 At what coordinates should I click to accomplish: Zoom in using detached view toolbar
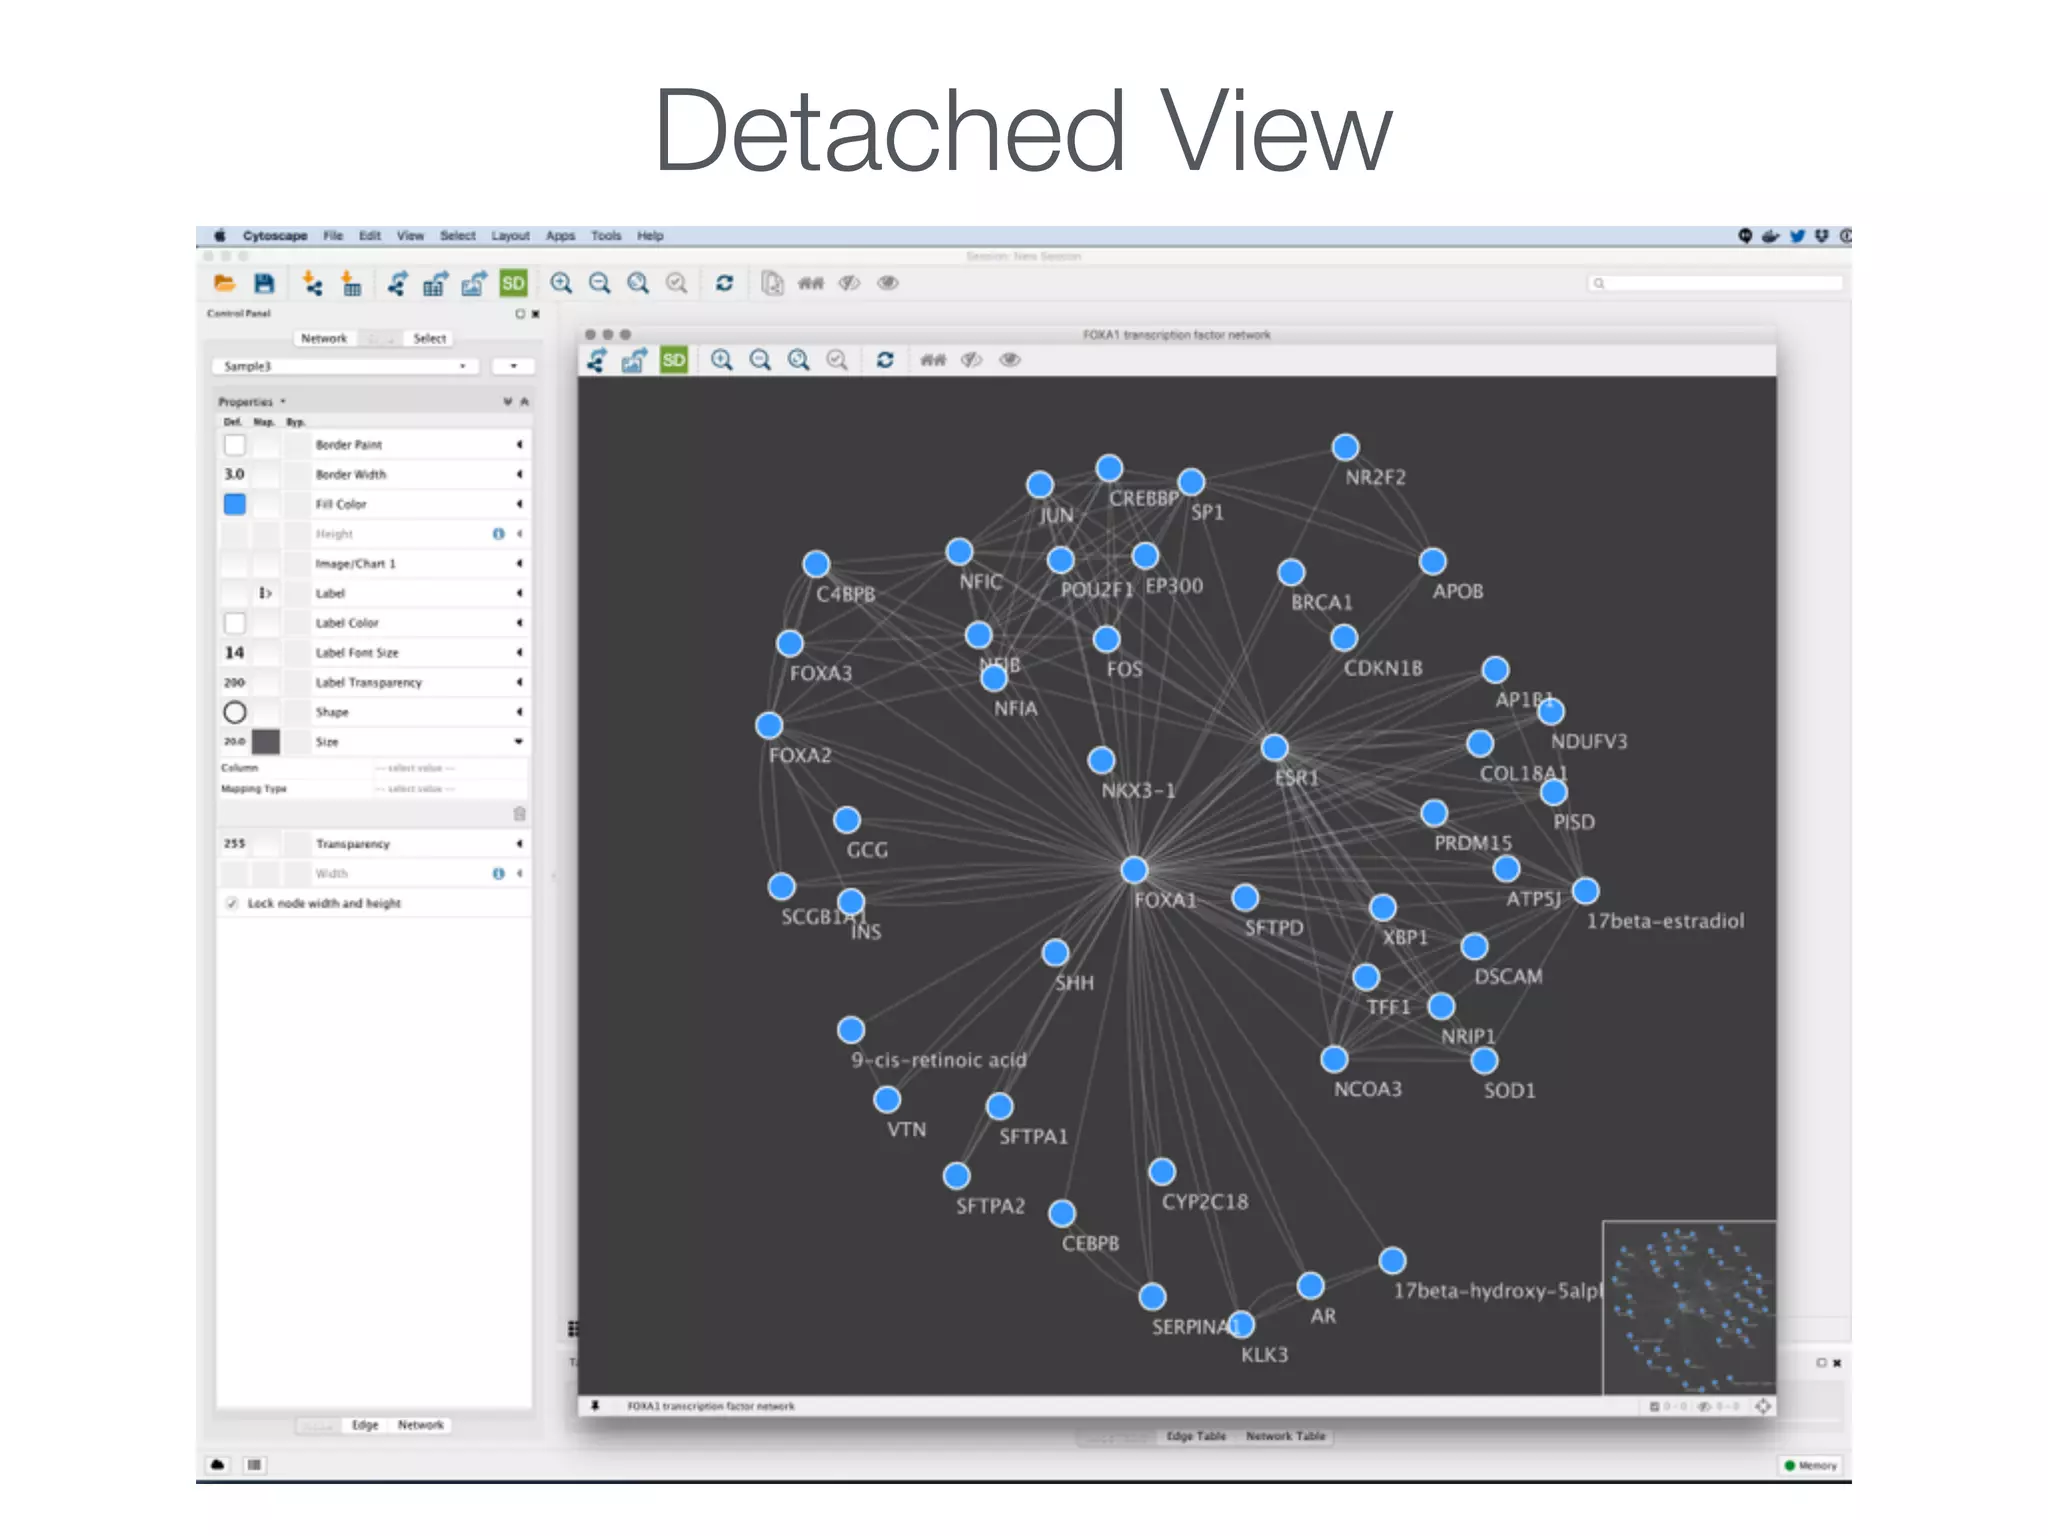click(721, 360)
